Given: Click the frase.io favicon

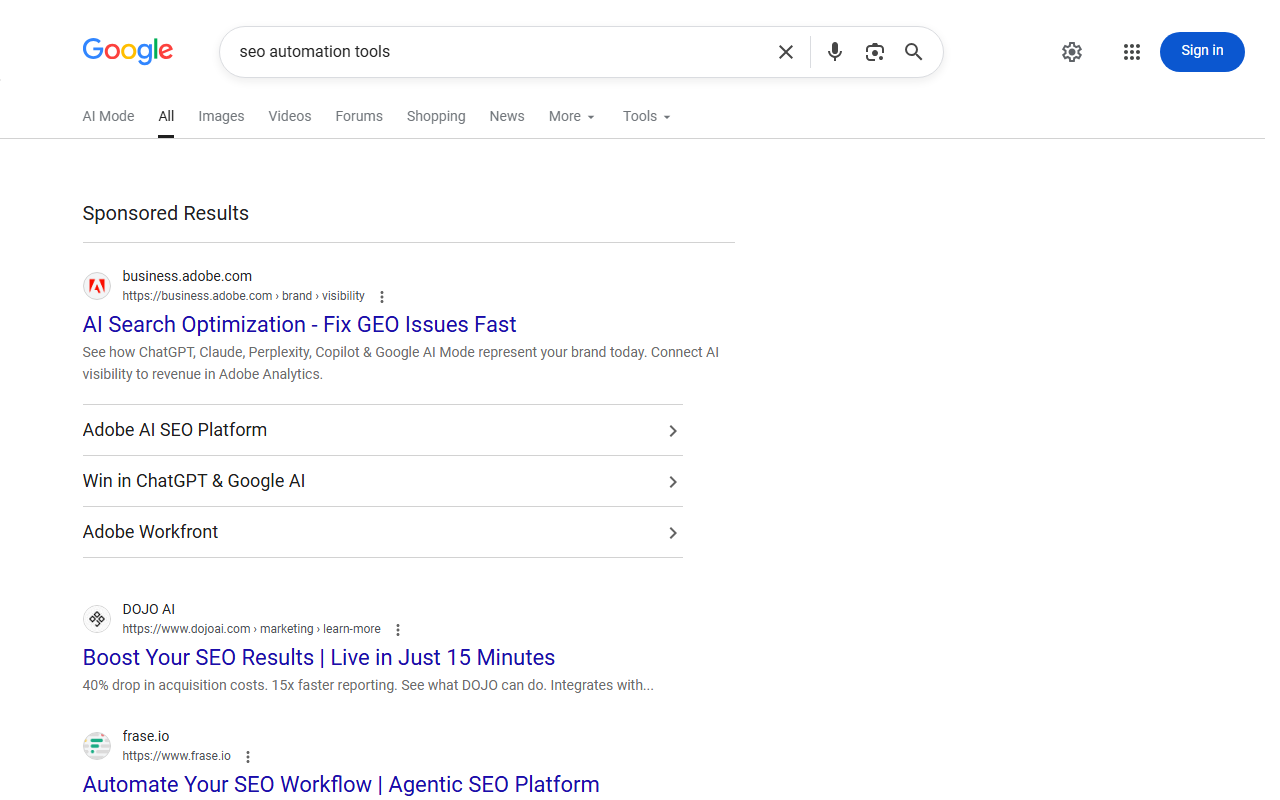Looking at the screenshot, I should pos(97,746).
